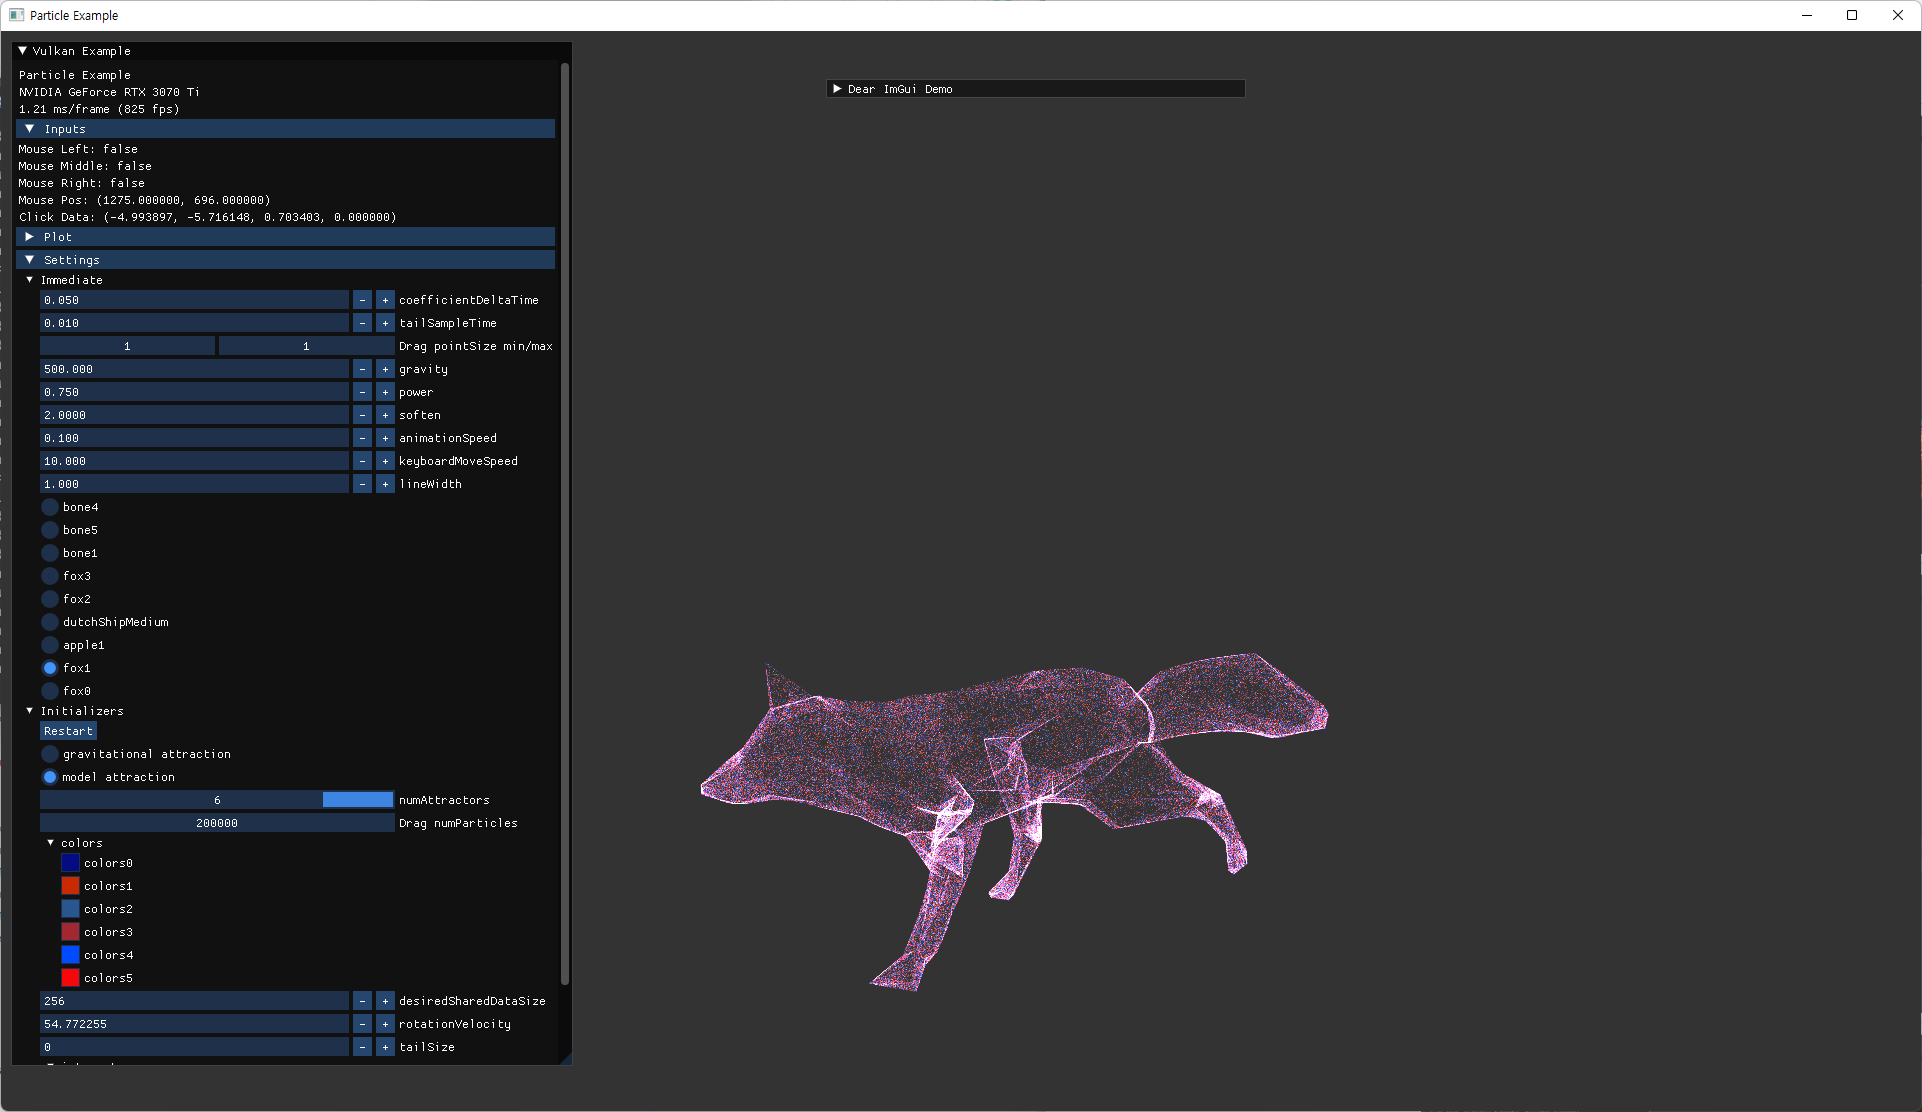Select the bone5 model radio button
Screen dimensions: 1922x1112
[50, 530]
